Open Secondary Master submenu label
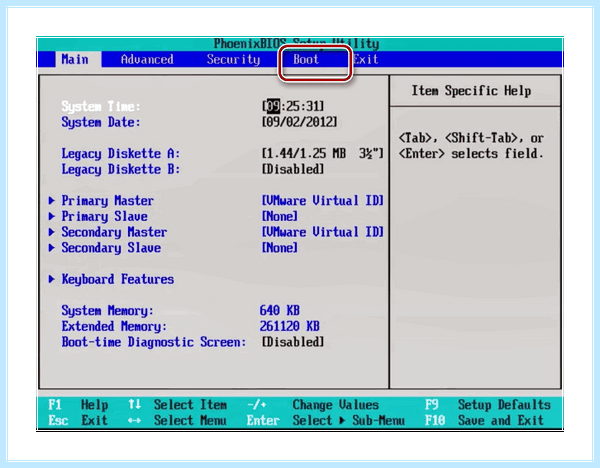600x468 pixels. coord(114,232)
